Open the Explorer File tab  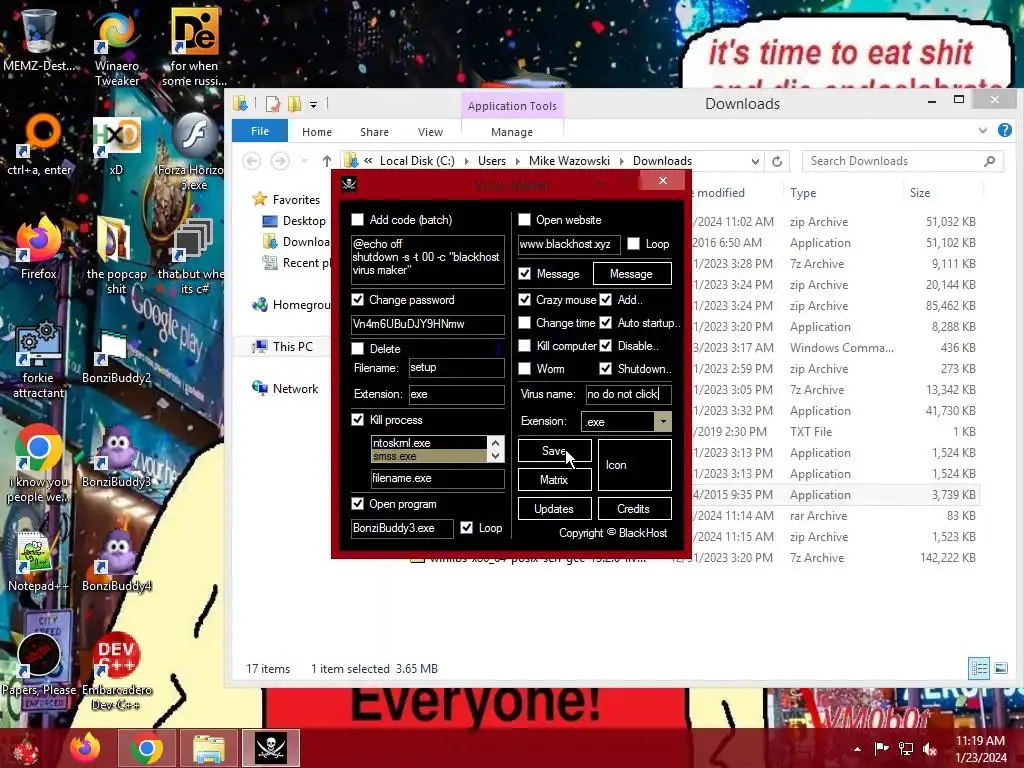tap(260, 131)
